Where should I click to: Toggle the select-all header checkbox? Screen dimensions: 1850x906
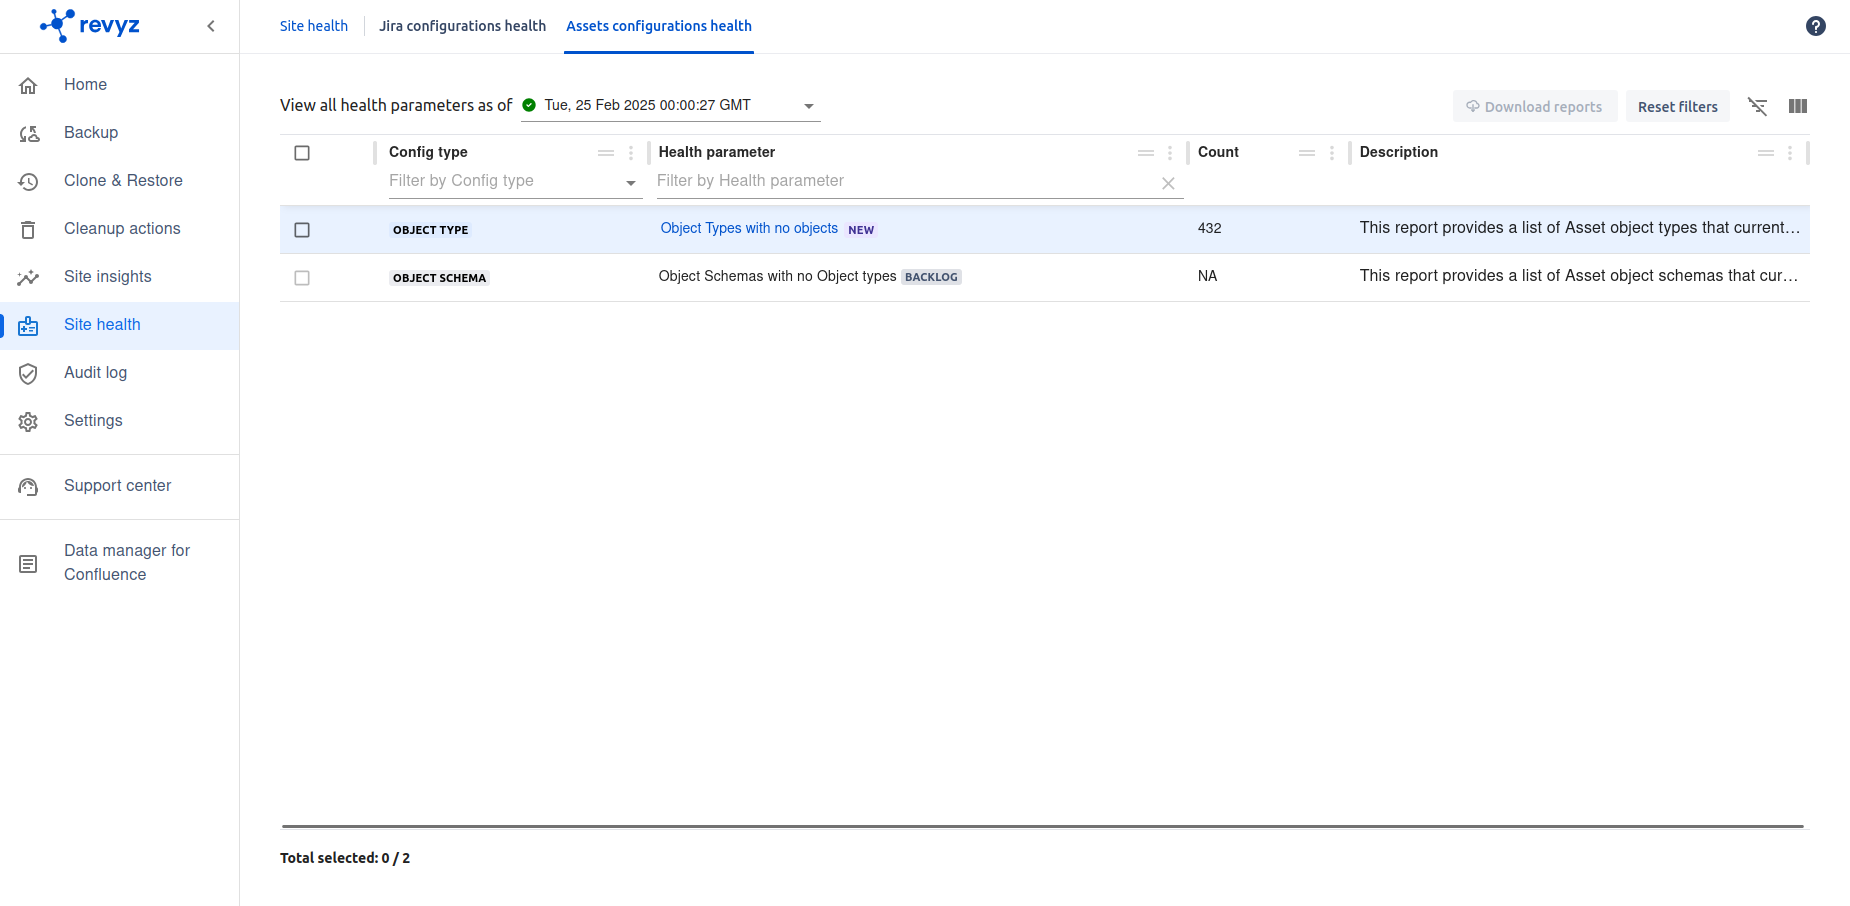[302, 153]
